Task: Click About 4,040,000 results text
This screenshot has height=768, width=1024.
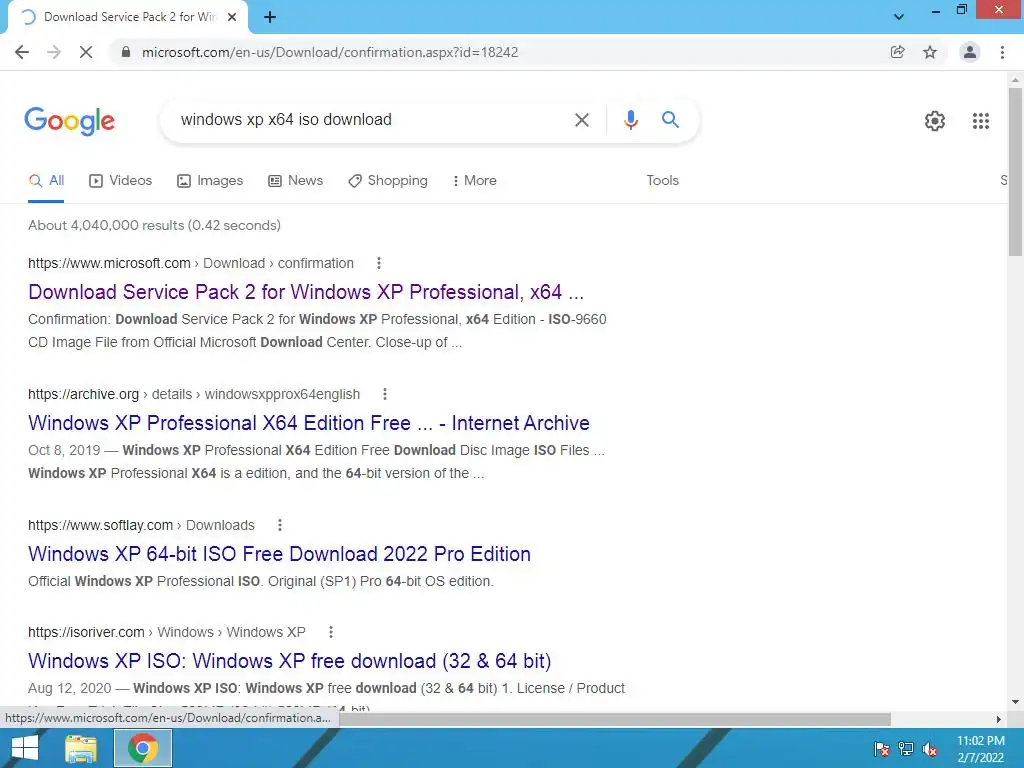Action: pyautogui.click(x=154, y=225)
